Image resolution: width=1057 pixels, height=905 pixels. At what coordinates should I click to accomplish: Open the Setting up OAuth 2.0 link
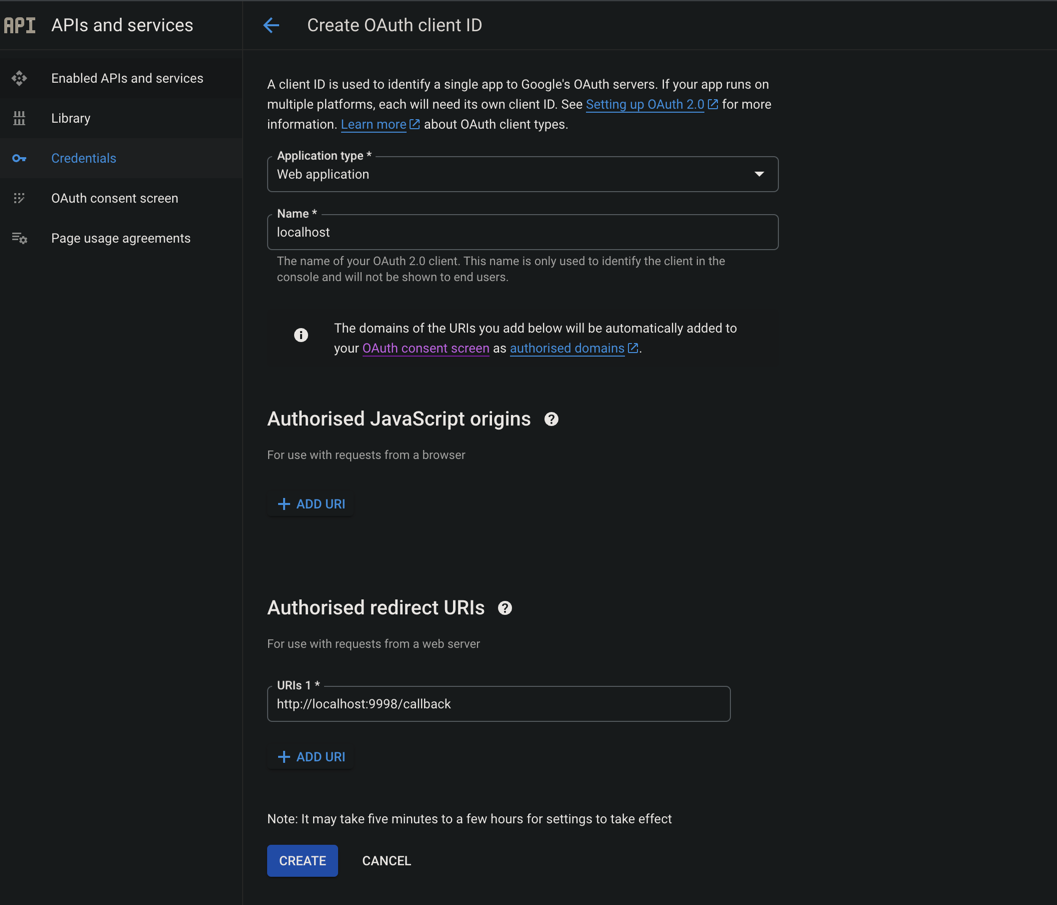[645, 104]
